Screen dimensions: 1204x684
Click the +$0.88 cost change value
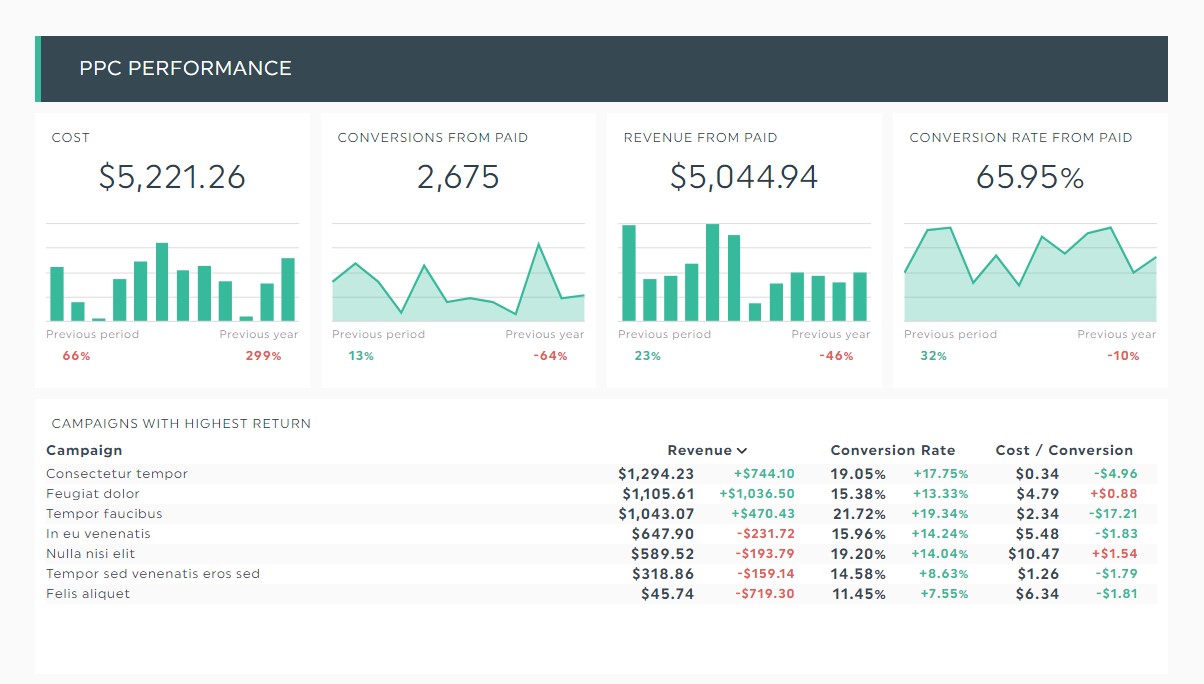coord(1114,494)
